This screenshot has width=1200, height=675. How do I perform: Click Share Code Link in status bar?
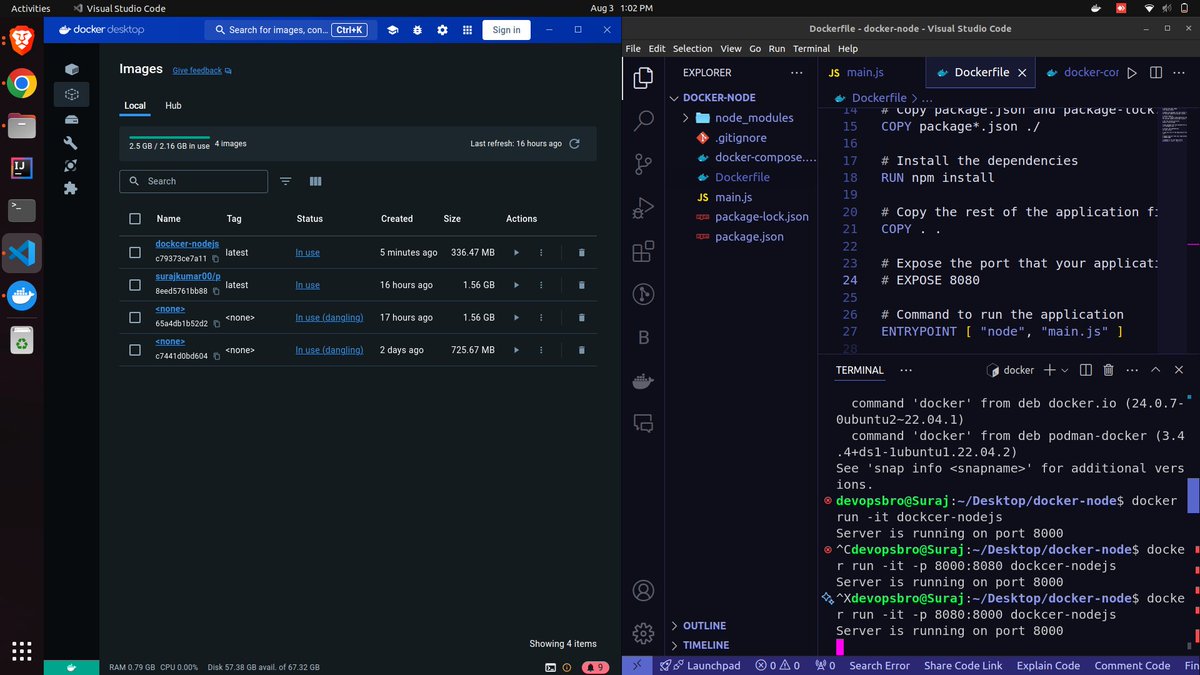[963, 665]
